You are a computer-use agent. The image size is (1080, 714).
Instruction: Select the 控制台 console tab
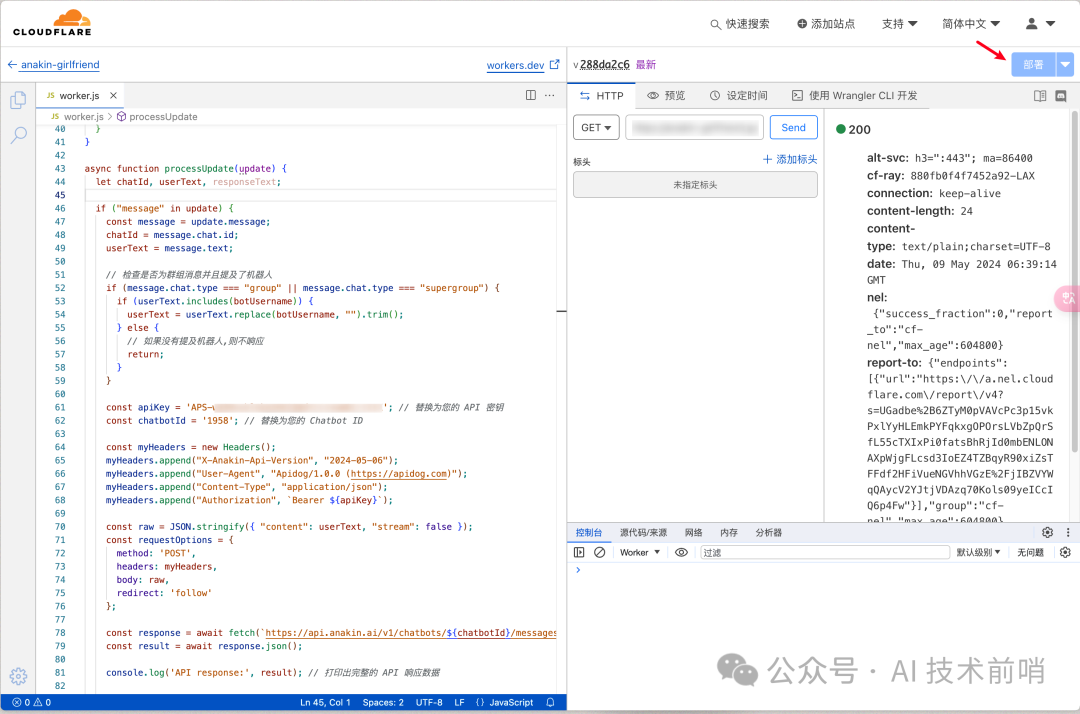point(589,532)
